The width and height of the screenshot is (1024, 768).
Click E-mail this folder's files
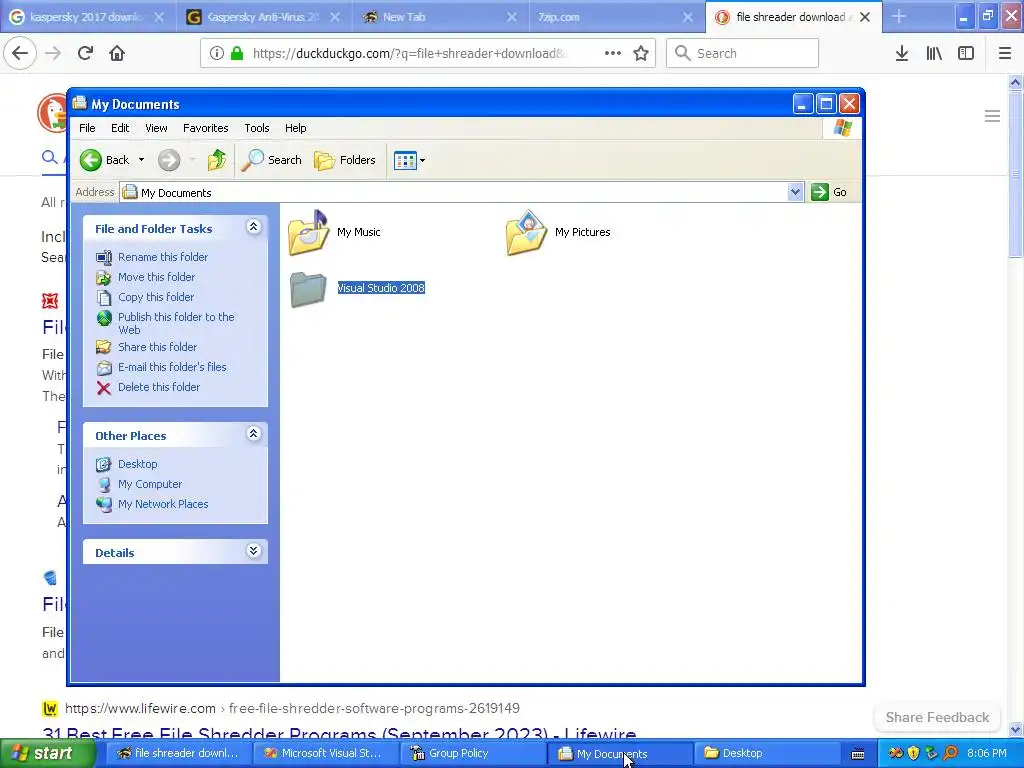point(172,367)
